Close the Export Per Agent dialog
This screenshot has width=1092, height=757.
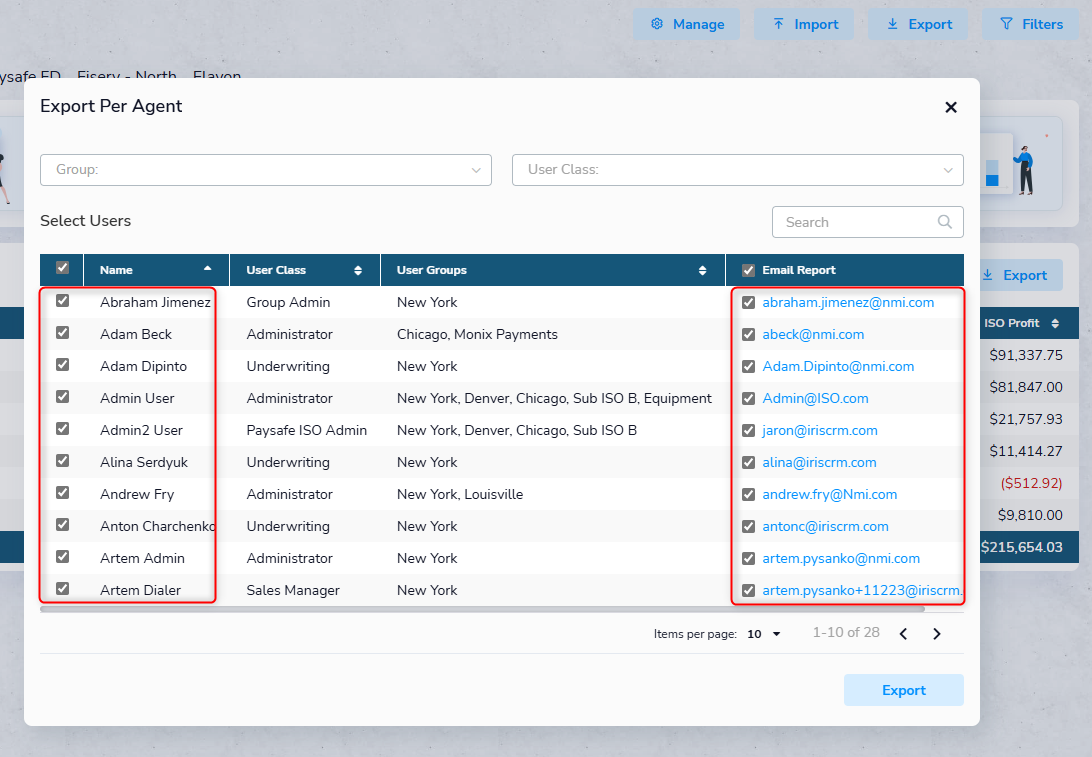pyautogui.click(x=950, y=107)
